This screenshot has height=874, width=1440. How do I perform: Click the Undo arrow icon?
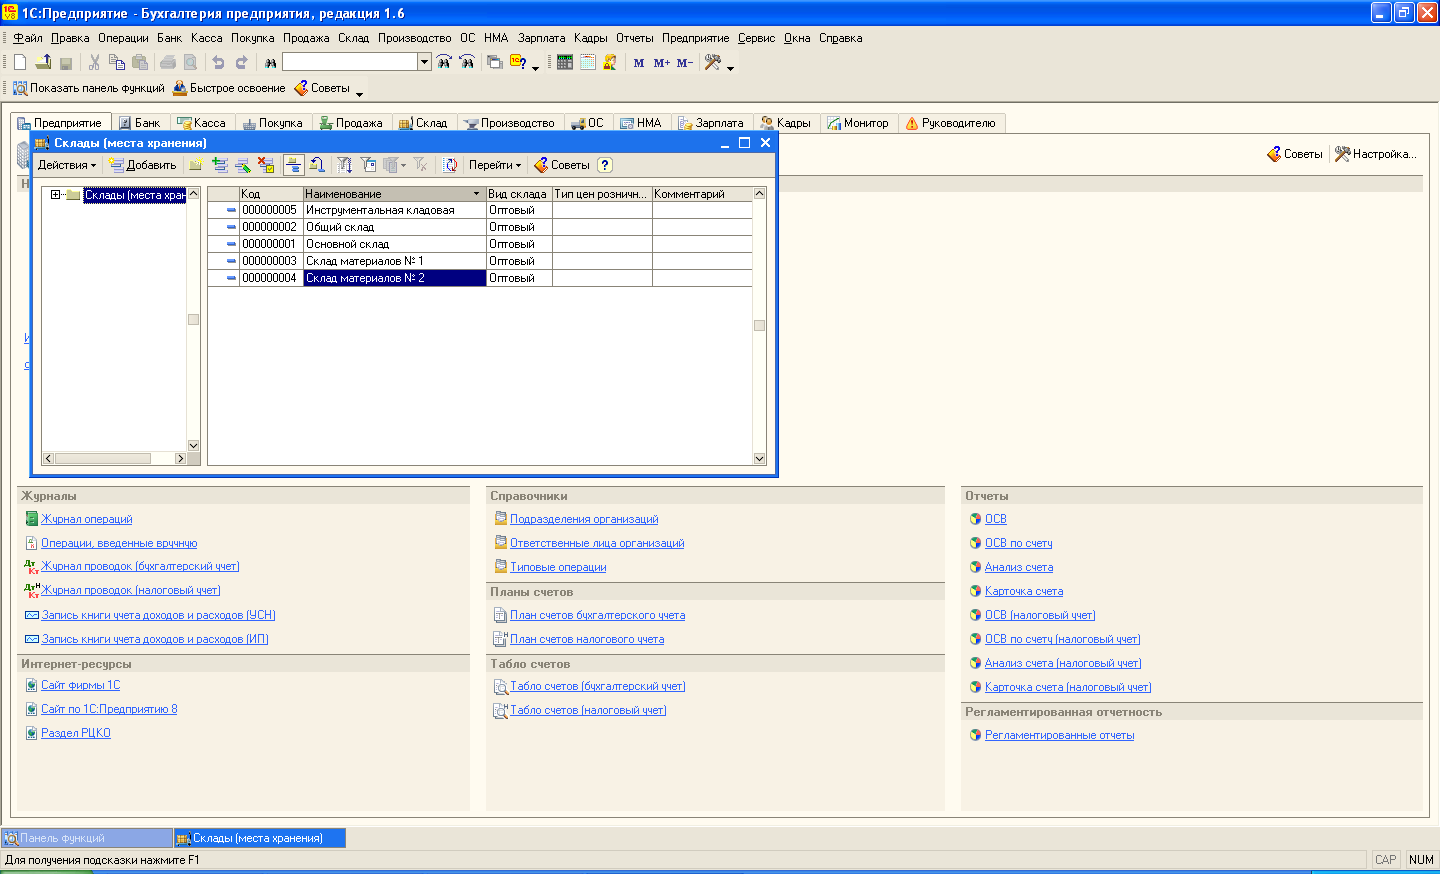point(218,62)
